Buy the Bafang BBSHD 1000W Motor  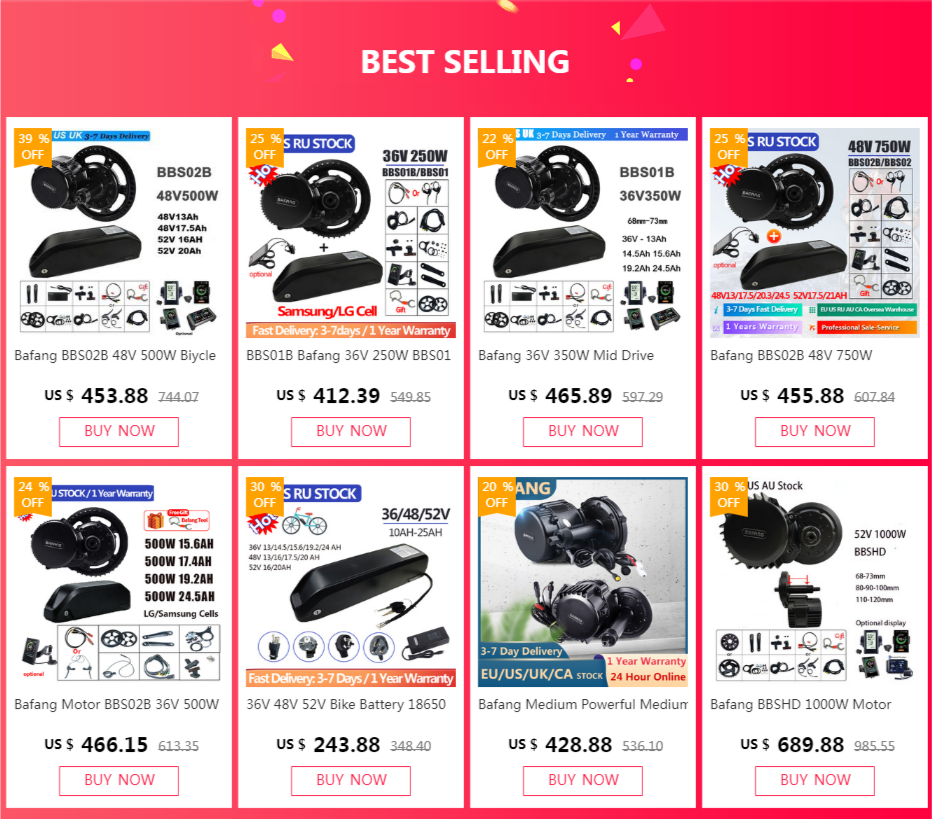[814, 780]
